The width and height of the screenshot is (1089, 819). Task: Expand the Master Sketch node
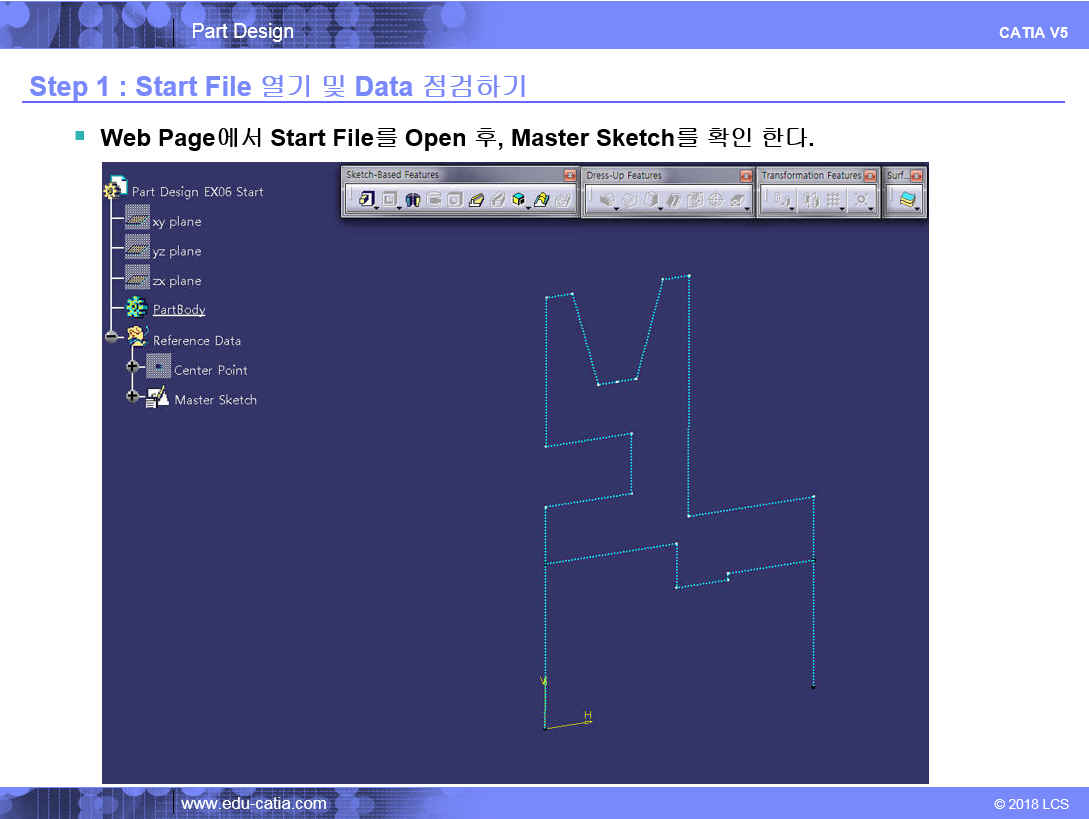pyautogui.click(x=132, y=397)
